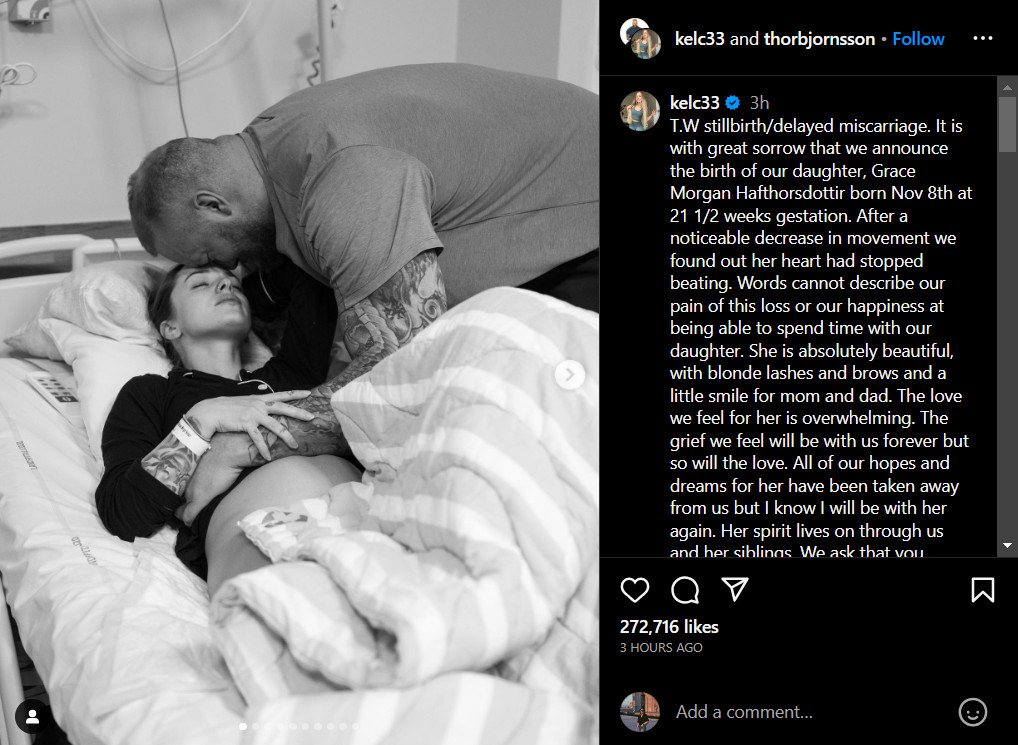Click the verified badge next to kelc33
The image size is (1018, 745).
[732, 103]
